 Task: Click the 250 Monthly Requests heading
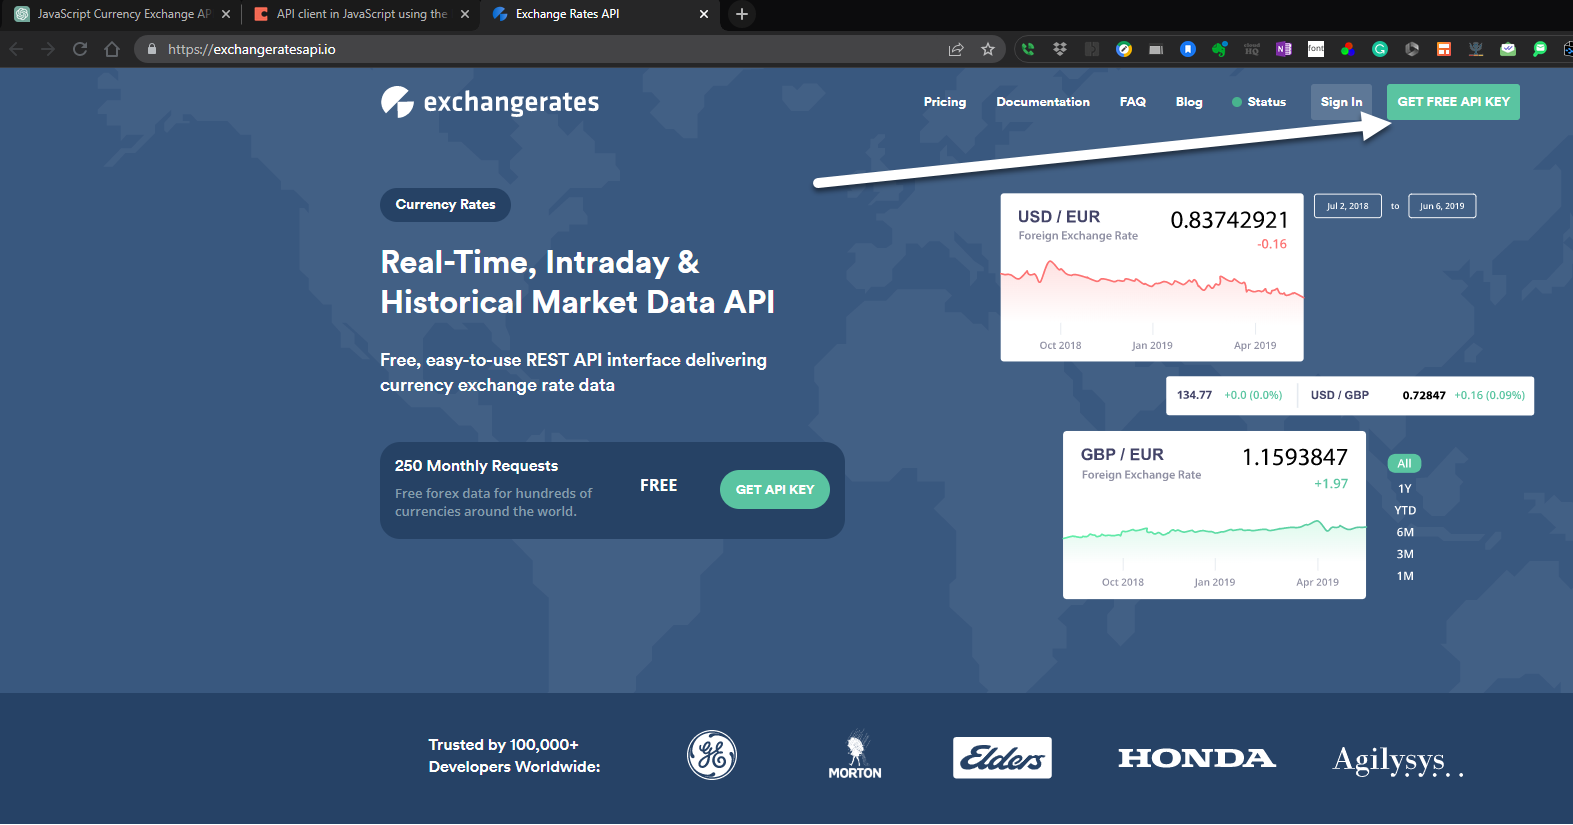point(476,466)
